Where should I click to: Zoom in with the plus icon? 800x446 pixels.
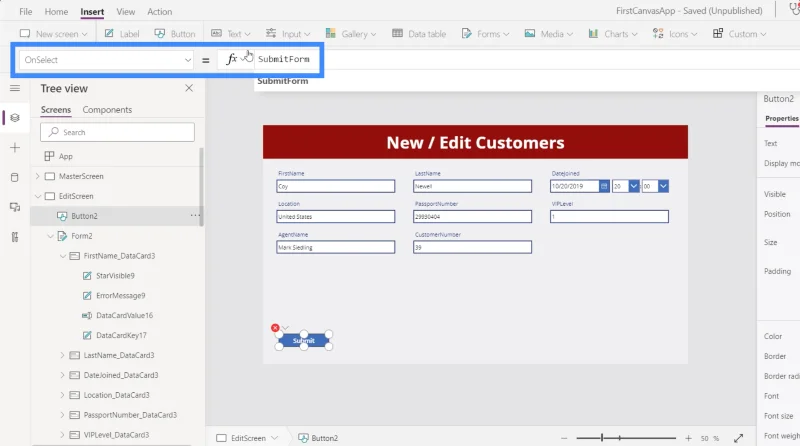coord(688,438)
